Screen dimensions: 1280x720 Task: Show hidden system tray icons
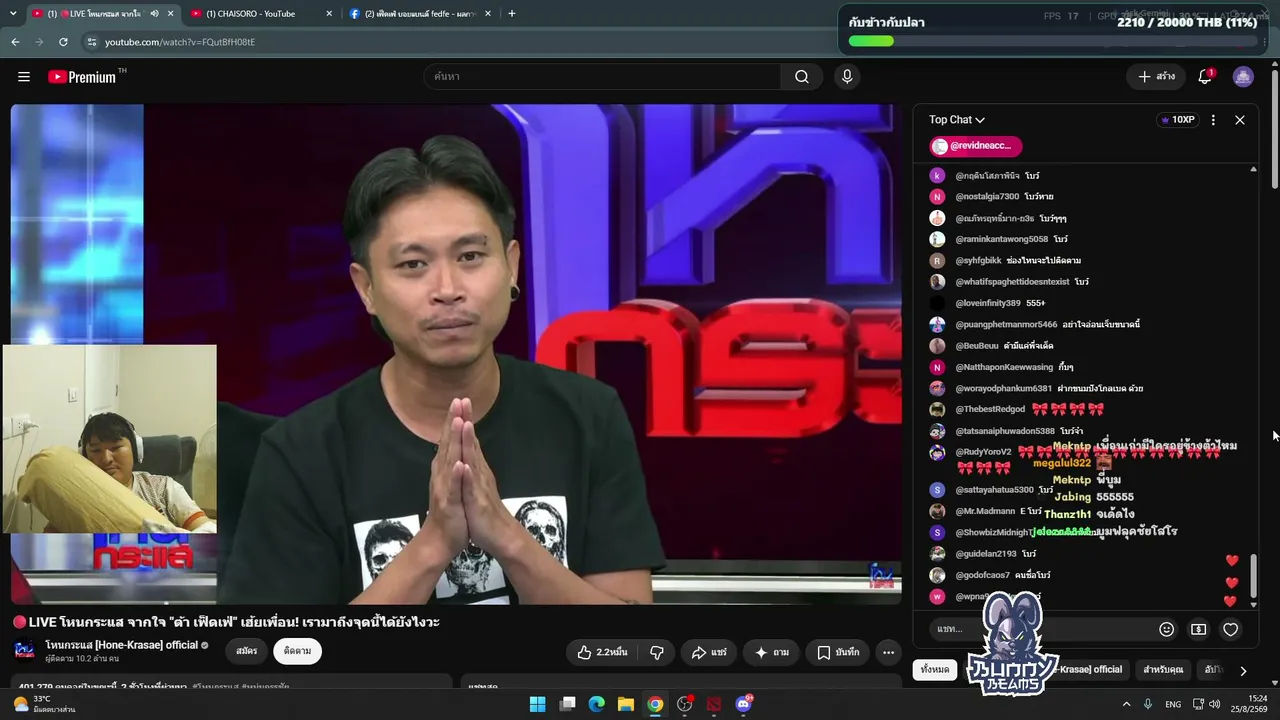click(1126, 704)
